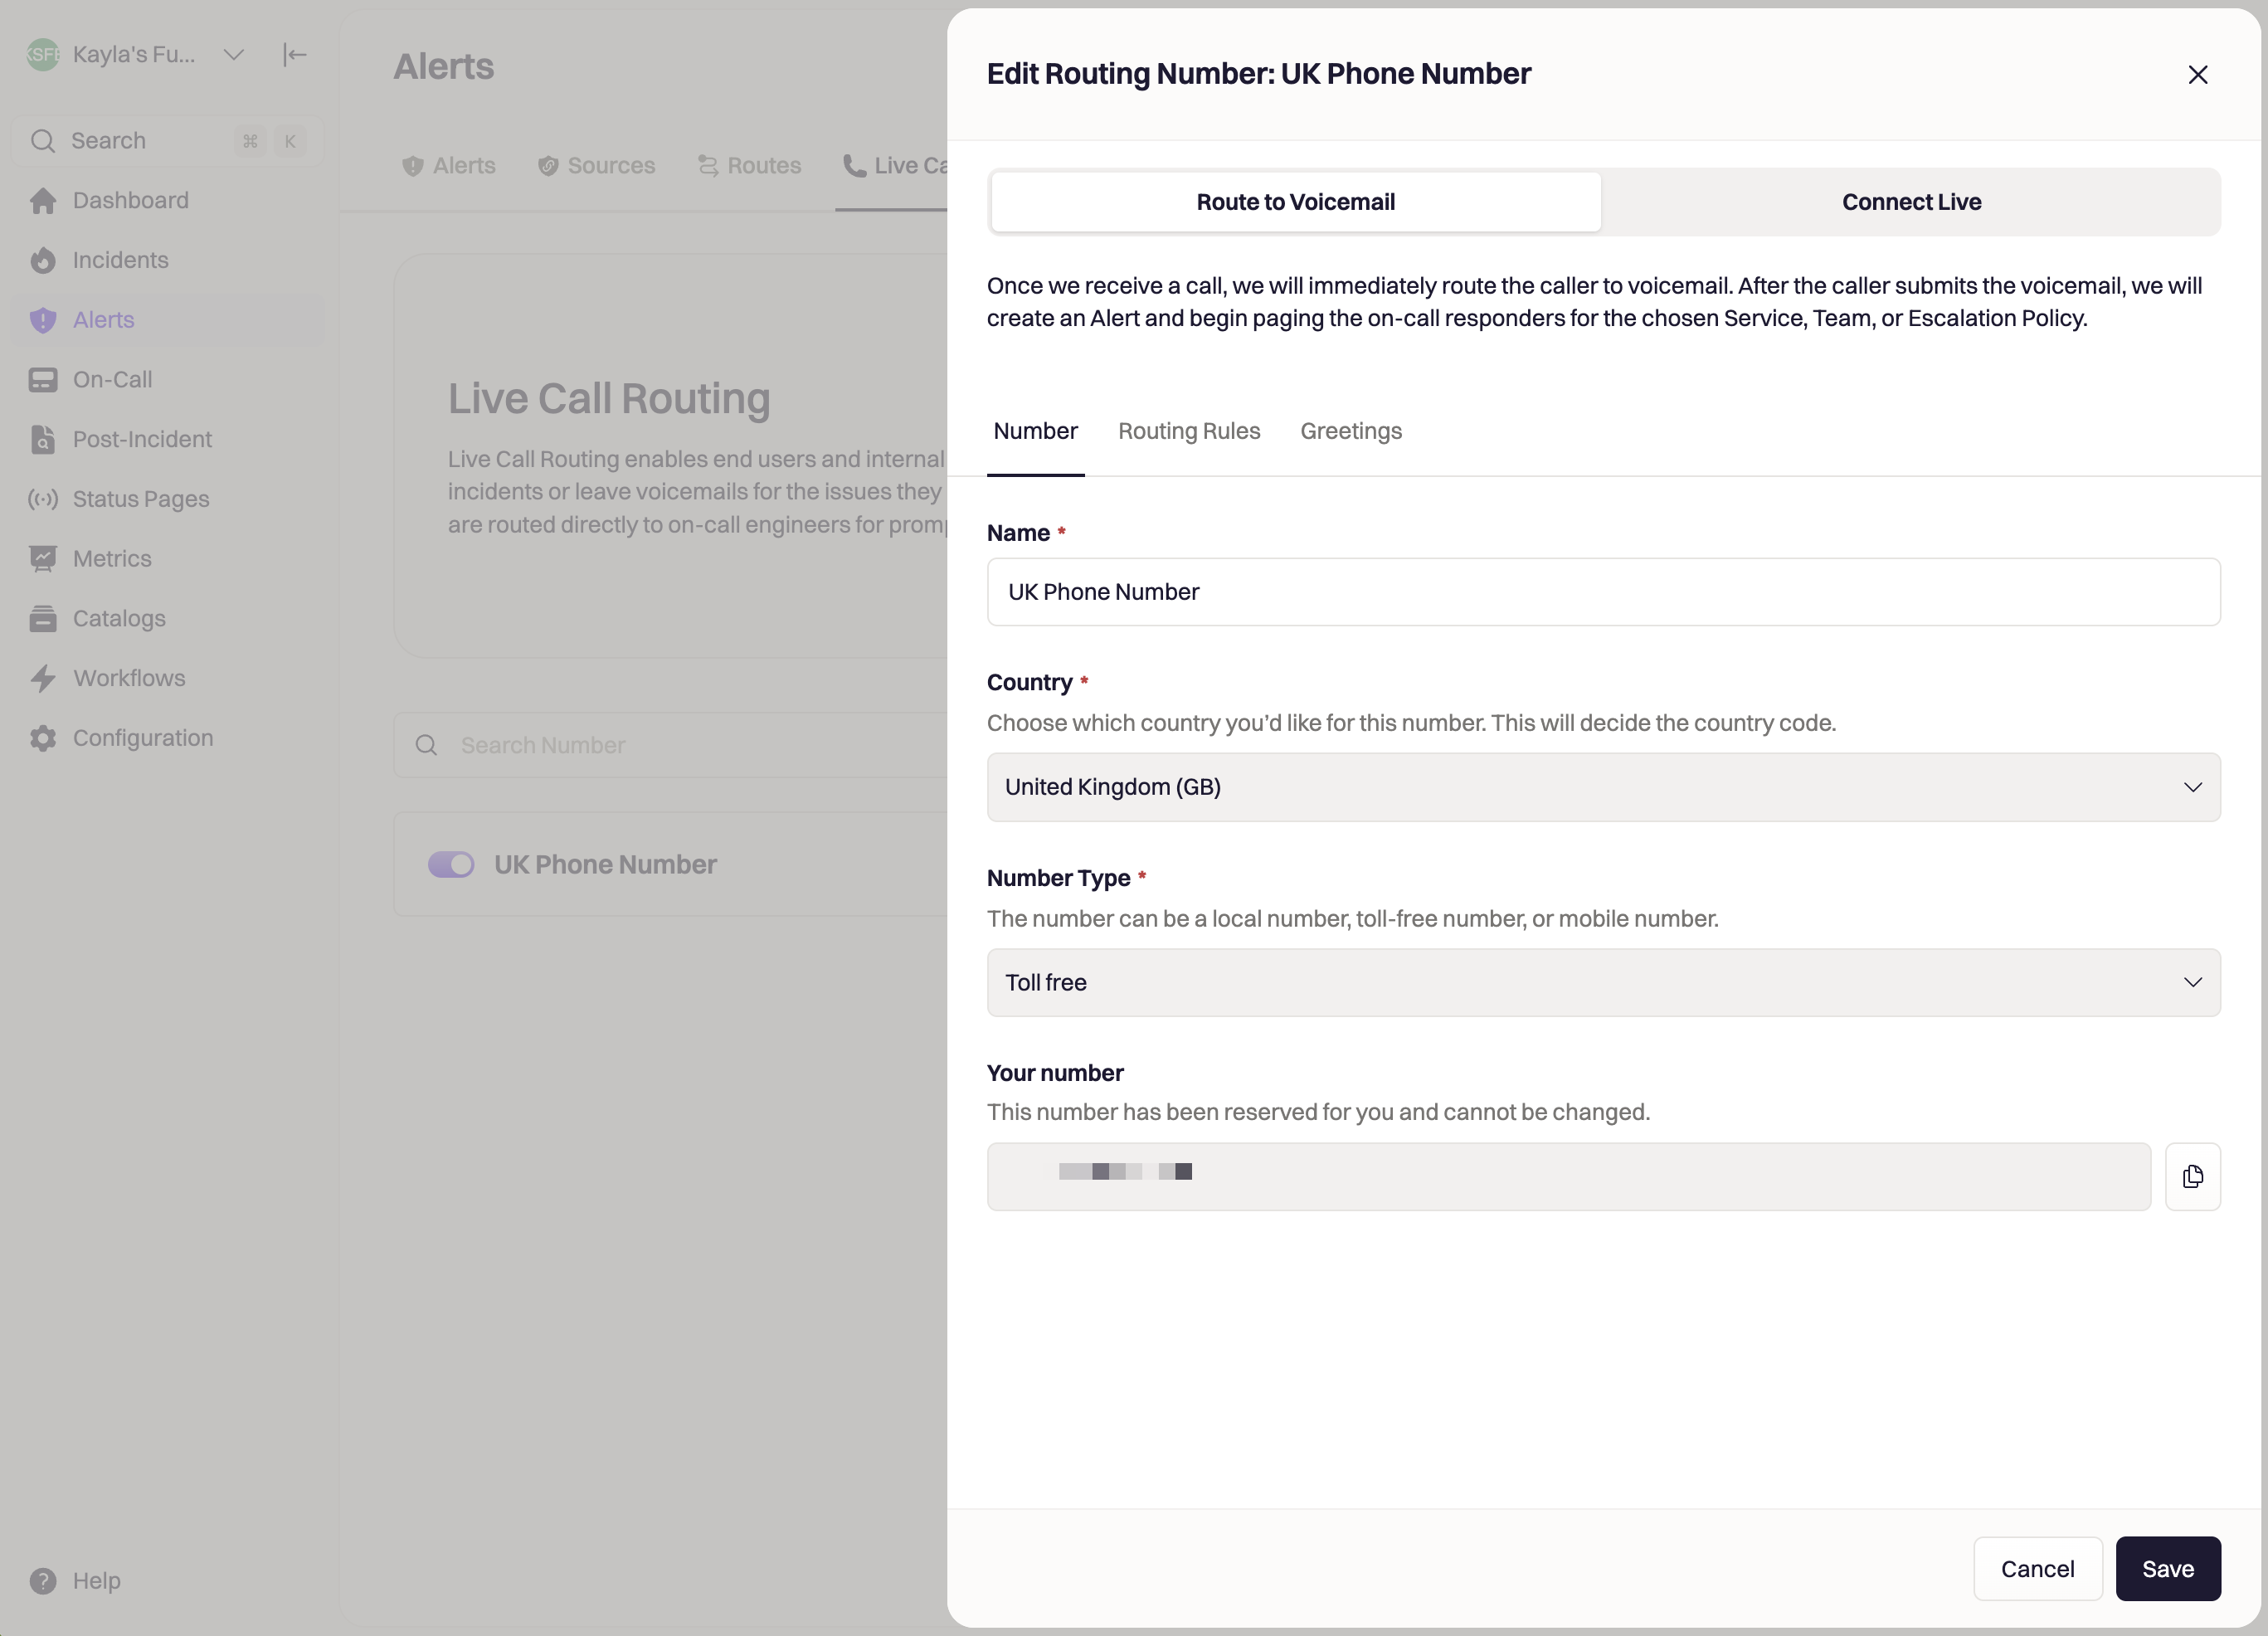Collapse the sidebar with arrow icon
The image size is (2268, 1636).
(294, 54)
